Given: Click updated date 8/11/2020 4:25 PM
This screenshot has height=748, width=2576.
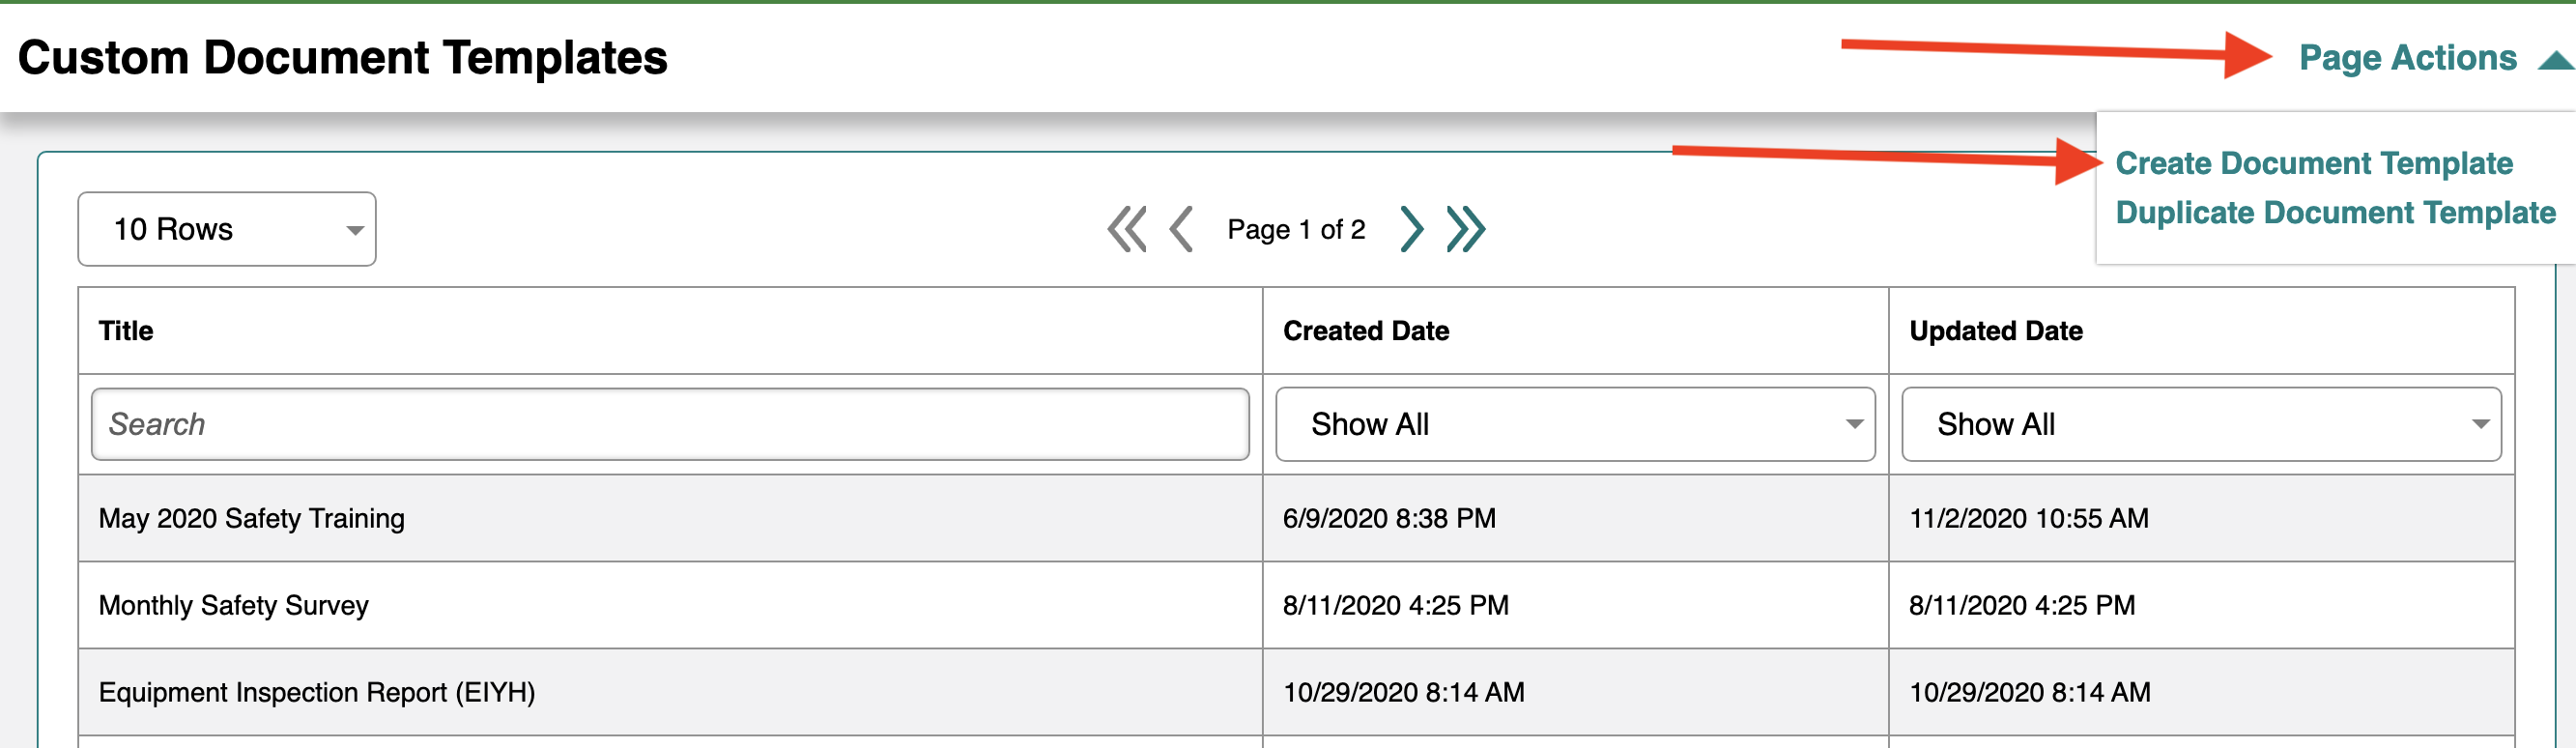Looking at the screenshot, I should pyautogui.click(x=2022, y=605).
